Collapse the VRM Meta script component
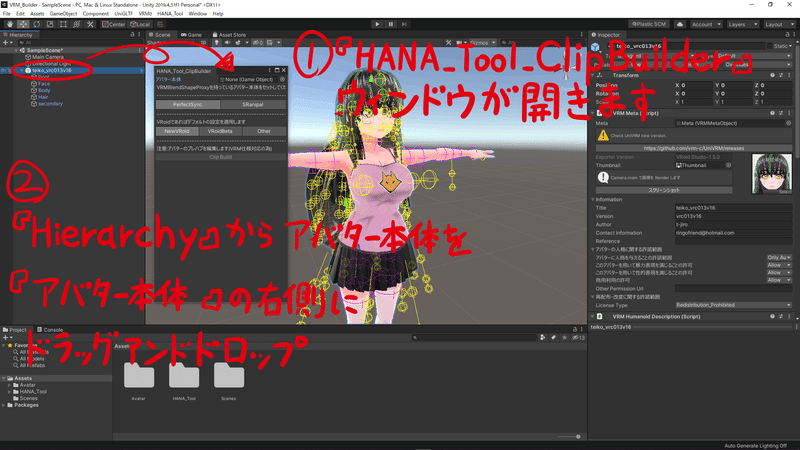 [x=593, y=113]
